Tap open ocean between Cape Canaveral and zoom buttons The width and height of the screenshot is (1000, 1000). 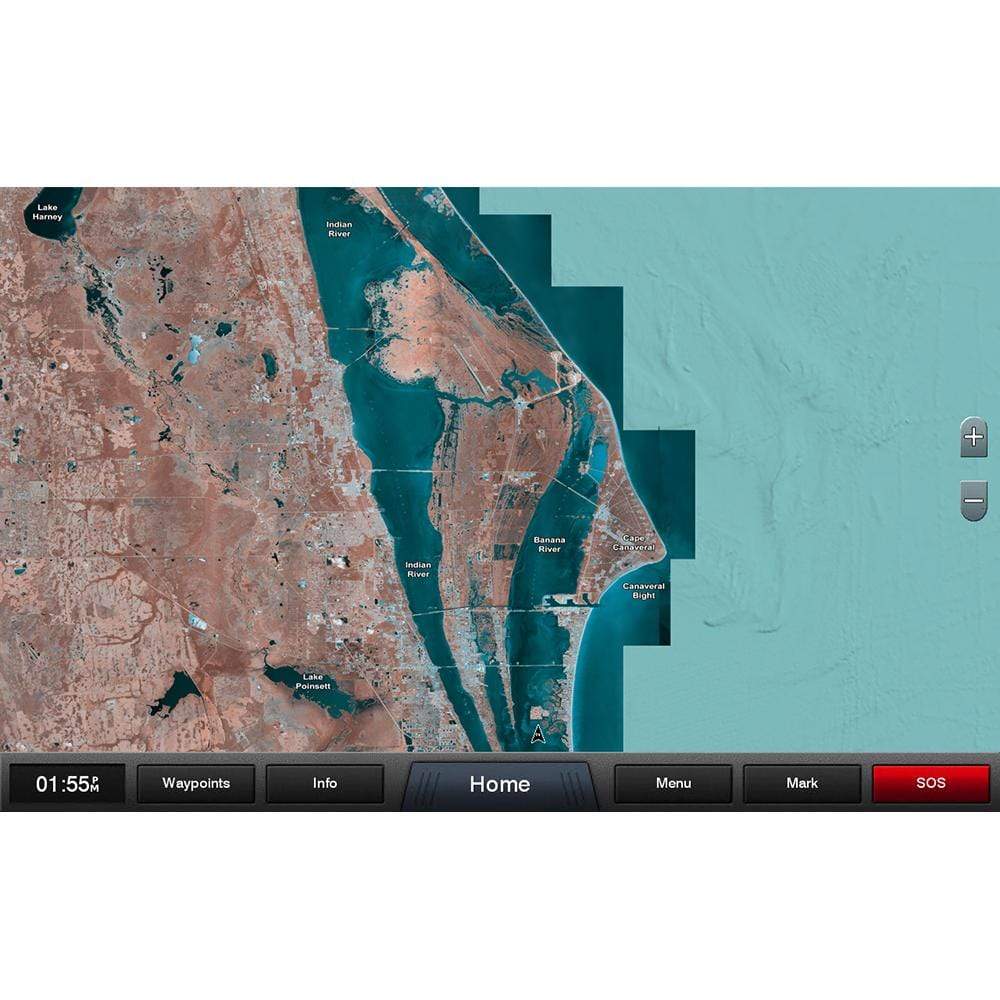820,500
